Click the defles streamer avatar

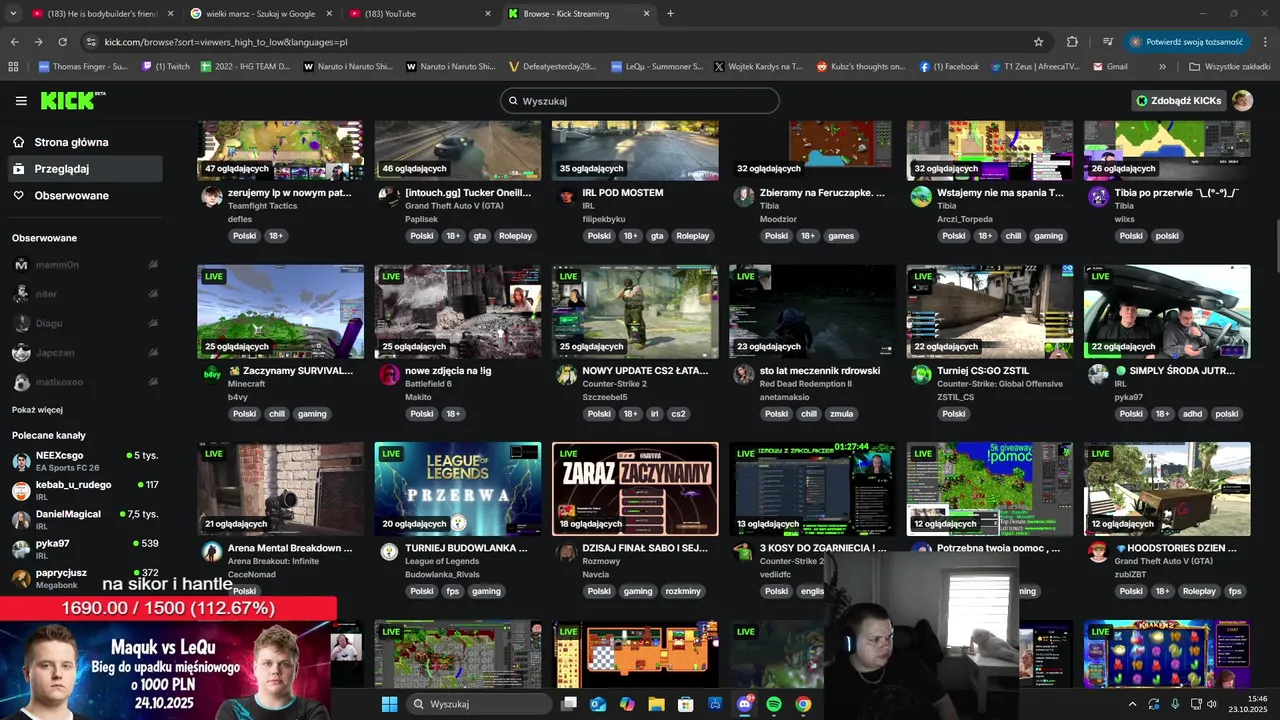click(x=211, y=197)
